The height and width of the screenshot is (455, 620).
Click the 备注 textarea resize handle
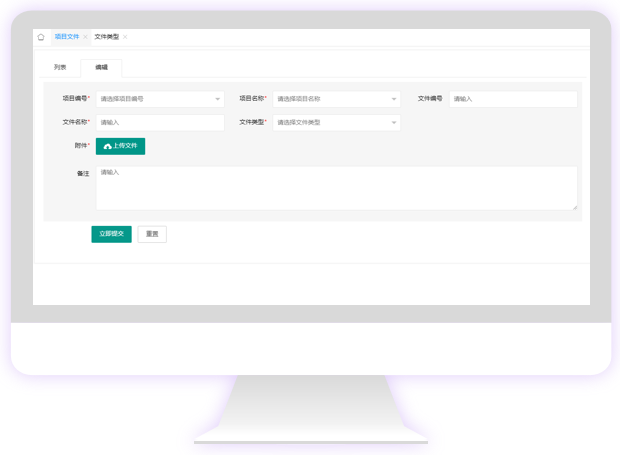574,207
